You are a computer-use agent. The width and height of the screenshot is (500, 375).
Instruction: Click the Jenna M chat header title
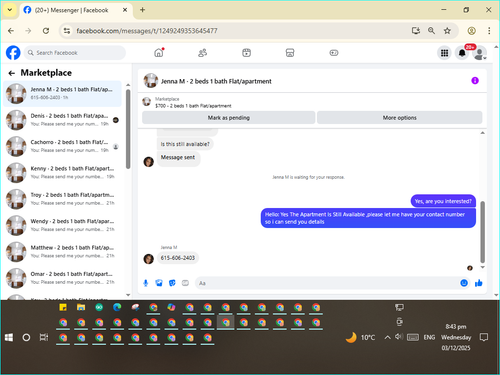click(x=216, y=81)
